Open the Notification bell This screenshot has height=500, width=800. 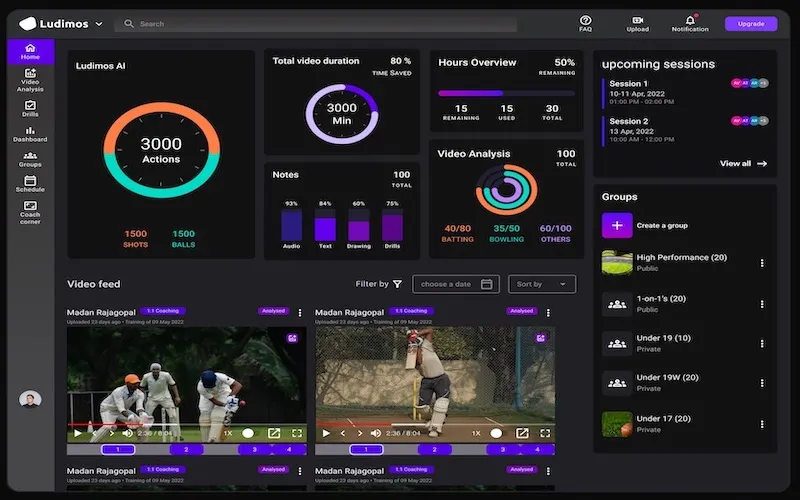click(x=690, y=23)
